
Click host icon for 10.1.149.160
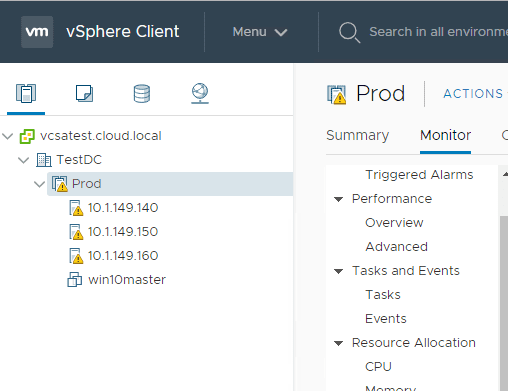click(76, 256)
